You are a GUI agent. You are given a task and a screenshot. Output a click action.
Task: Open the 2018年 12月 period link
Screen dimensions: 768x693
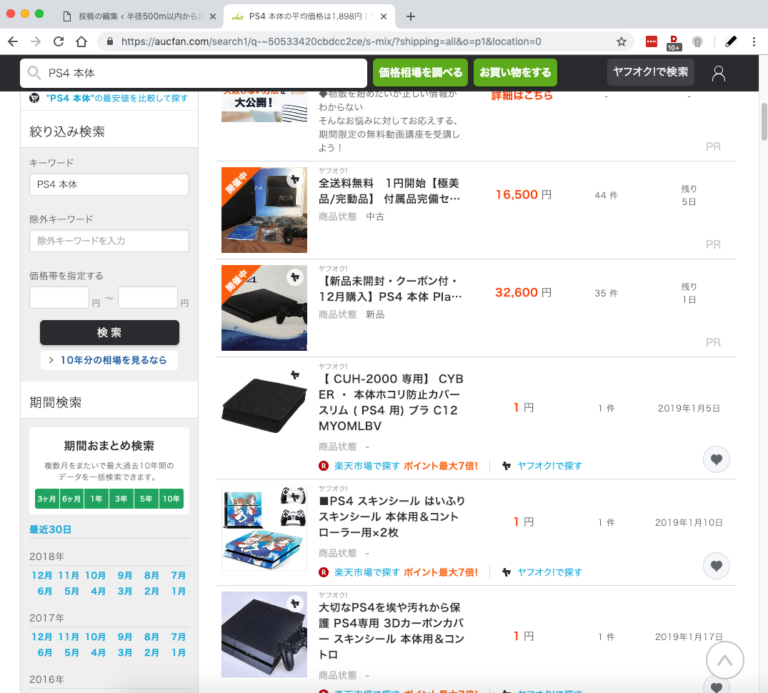tap(41, 575)
